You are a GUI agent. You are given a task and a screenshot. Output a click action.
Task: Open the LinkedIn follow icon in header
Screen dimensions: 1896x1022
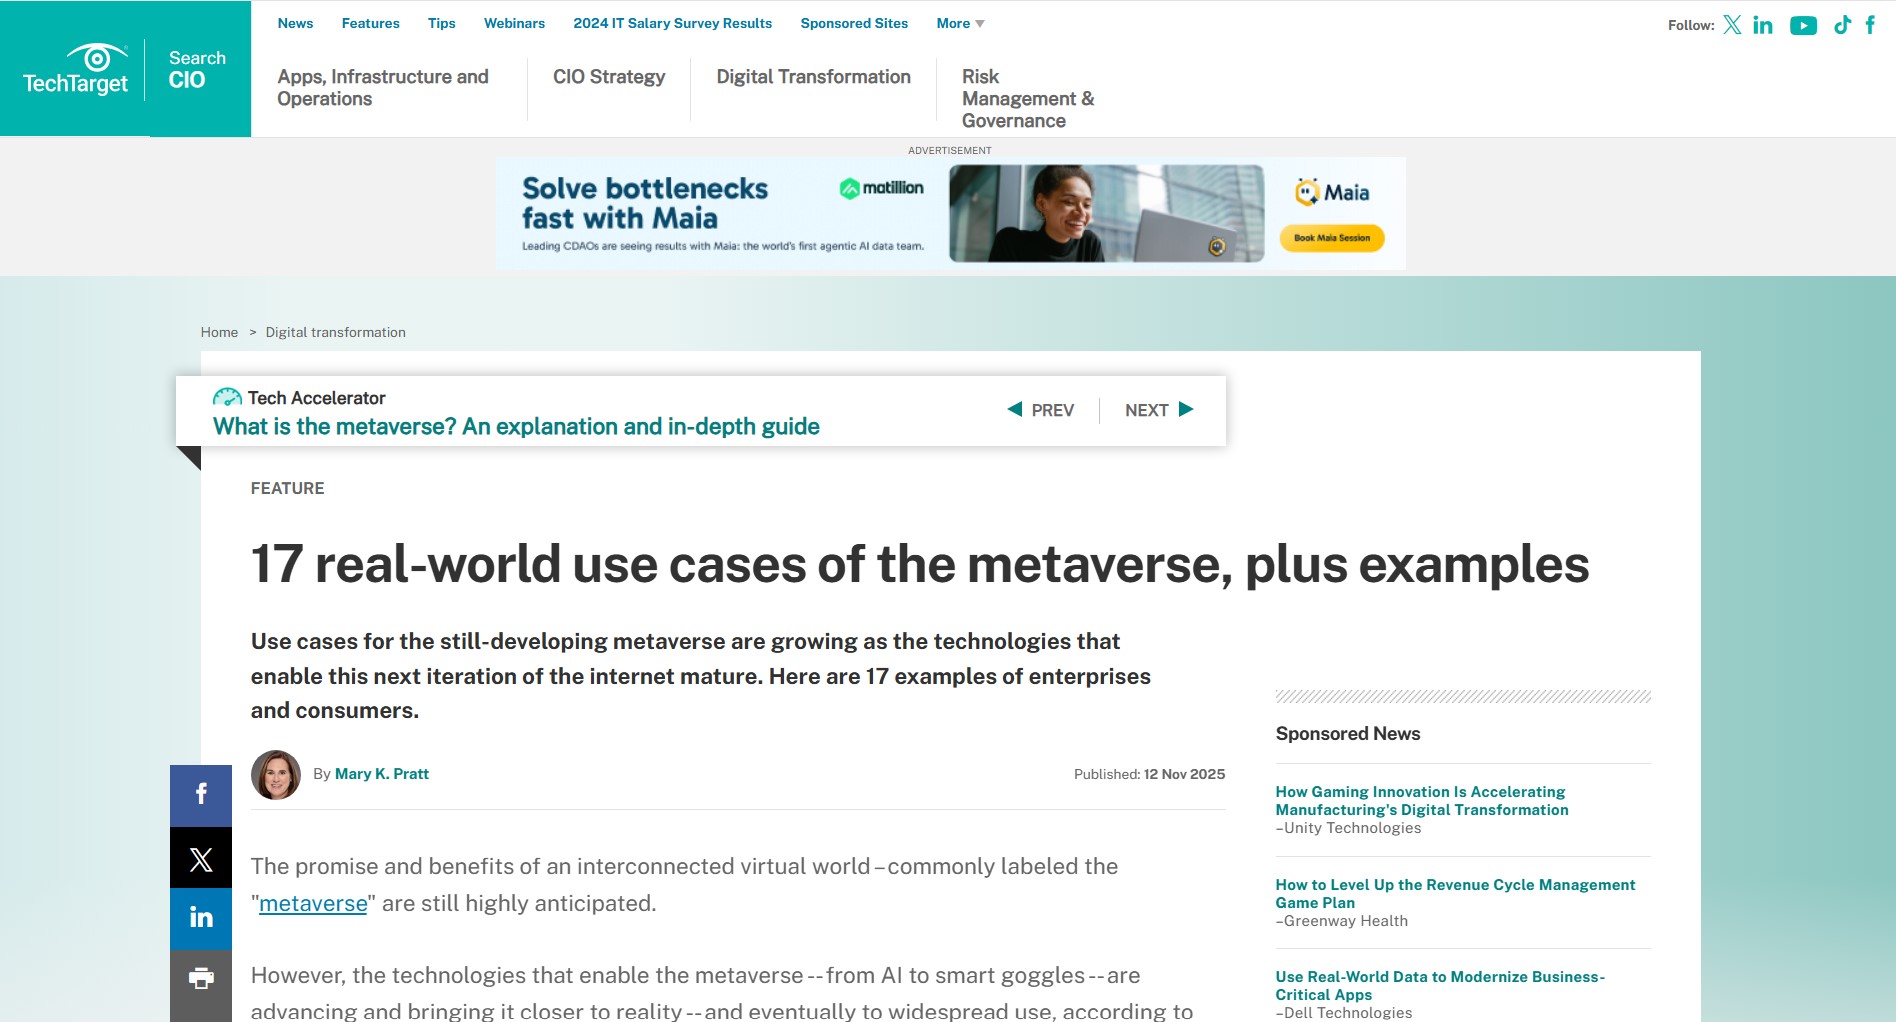point(1763,25)
